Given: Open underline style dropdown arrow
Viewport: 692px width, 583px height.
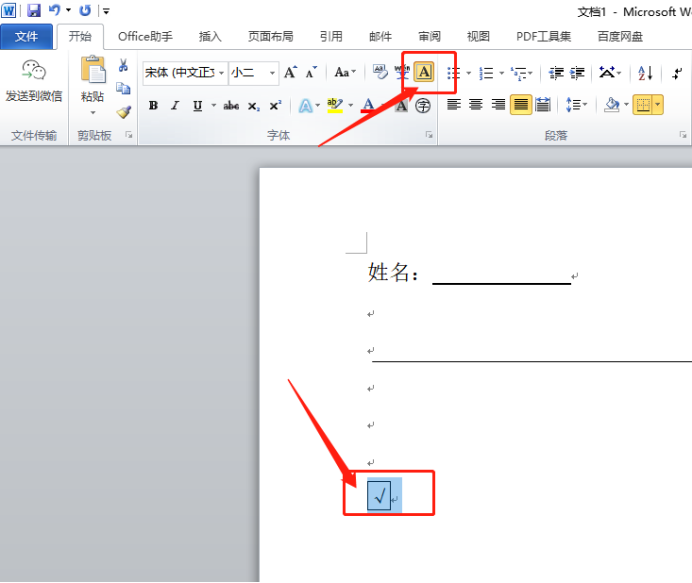Looking at the screenshot, I should [x=214, y=105].
